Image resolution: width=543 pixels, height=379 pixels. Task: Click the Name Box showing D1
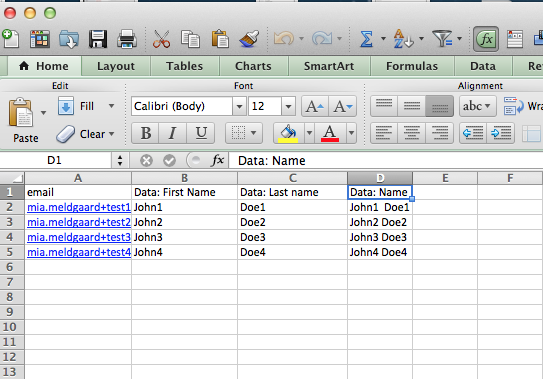(55, 160)
